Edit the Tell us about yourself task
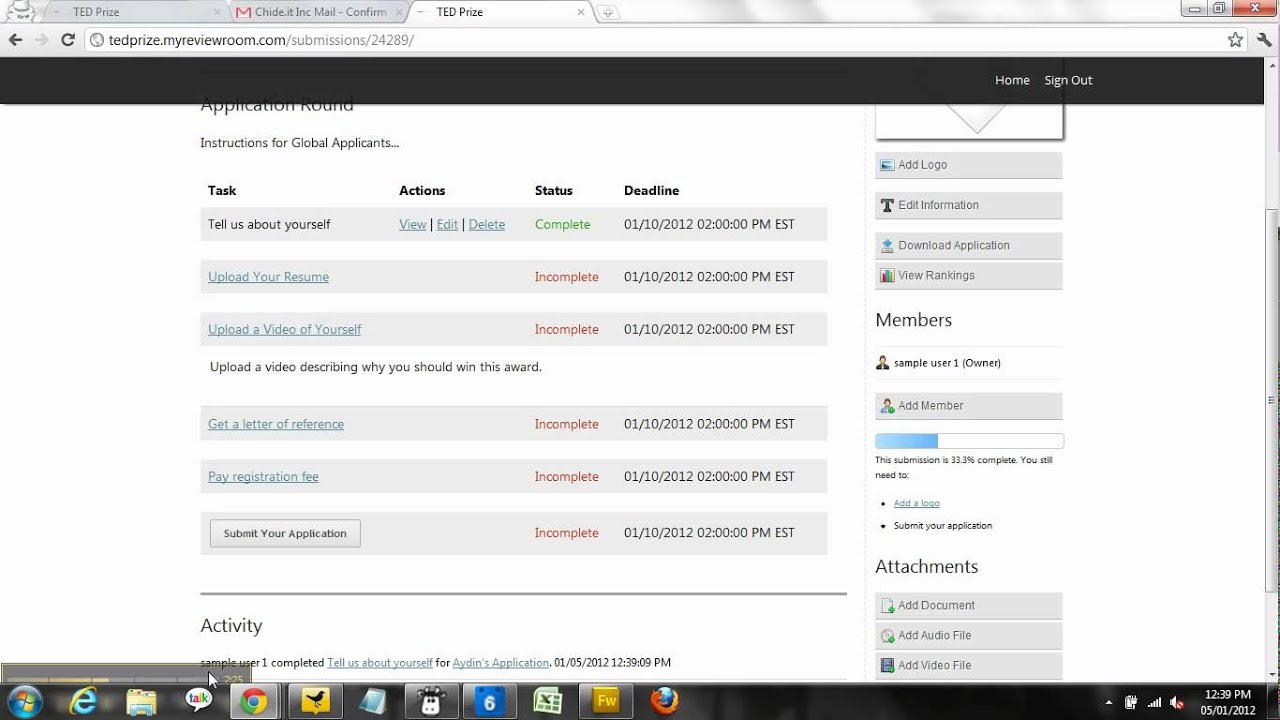 pos(447,225)
